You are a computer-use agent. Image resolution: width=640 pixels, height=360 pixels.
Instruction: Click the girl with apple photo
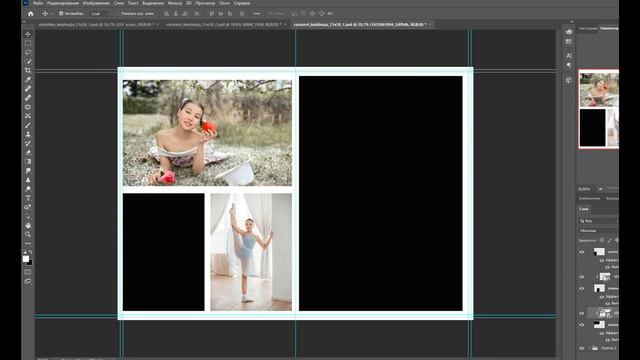coord(207,133)
